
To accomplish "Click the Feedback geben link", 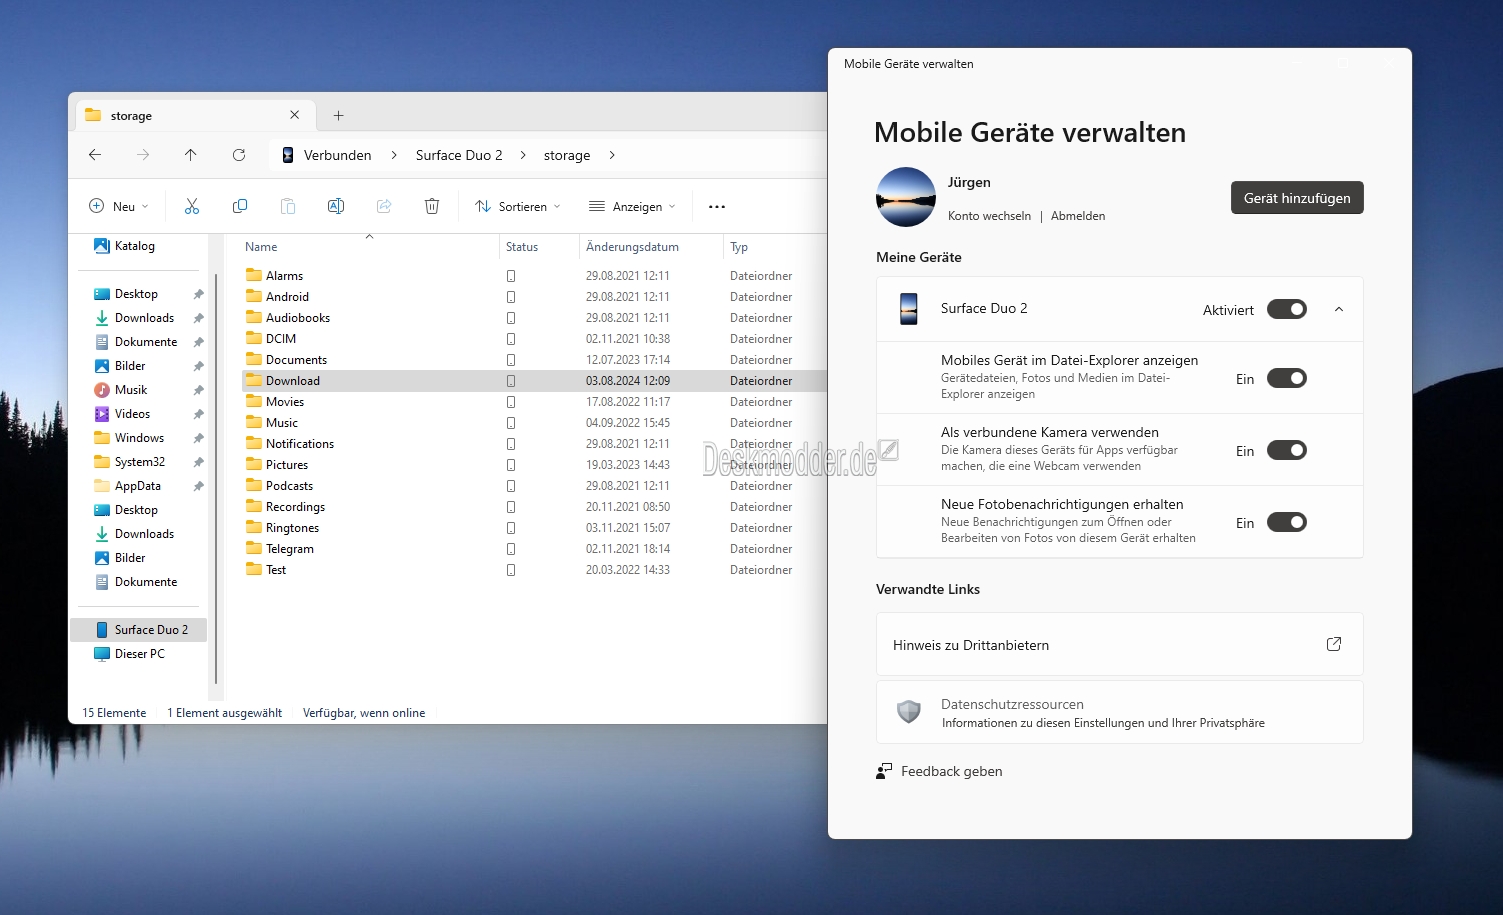I will pyautogui.click(x=951, y=771).
